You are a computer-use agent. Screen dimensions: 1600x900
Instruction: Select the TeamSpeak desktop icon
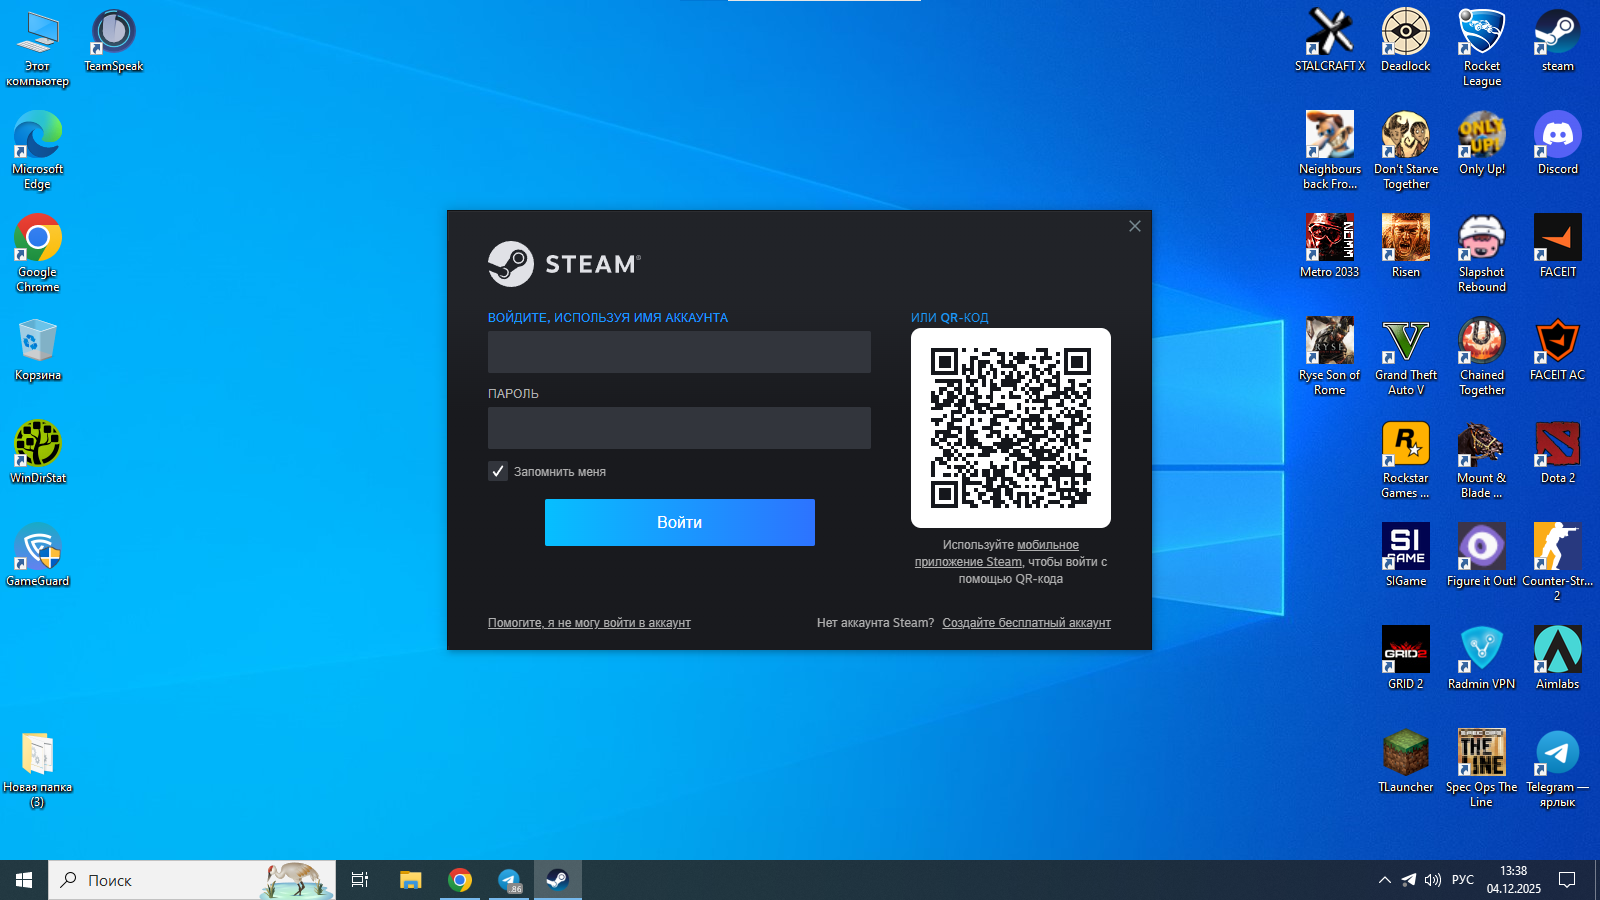[x=114, y=40]
